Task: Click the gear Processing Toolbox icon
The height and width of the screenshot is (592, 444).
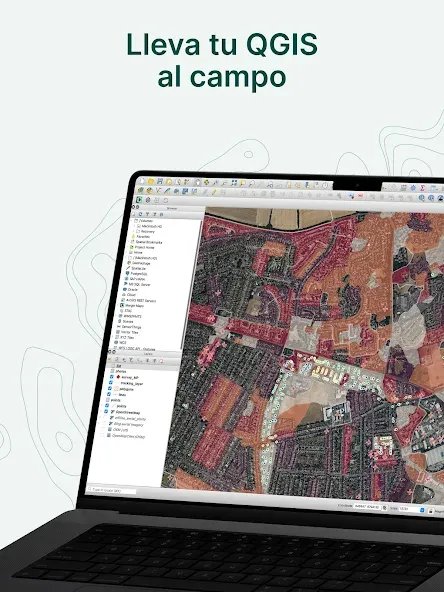Action: click(x=413, y=188)
